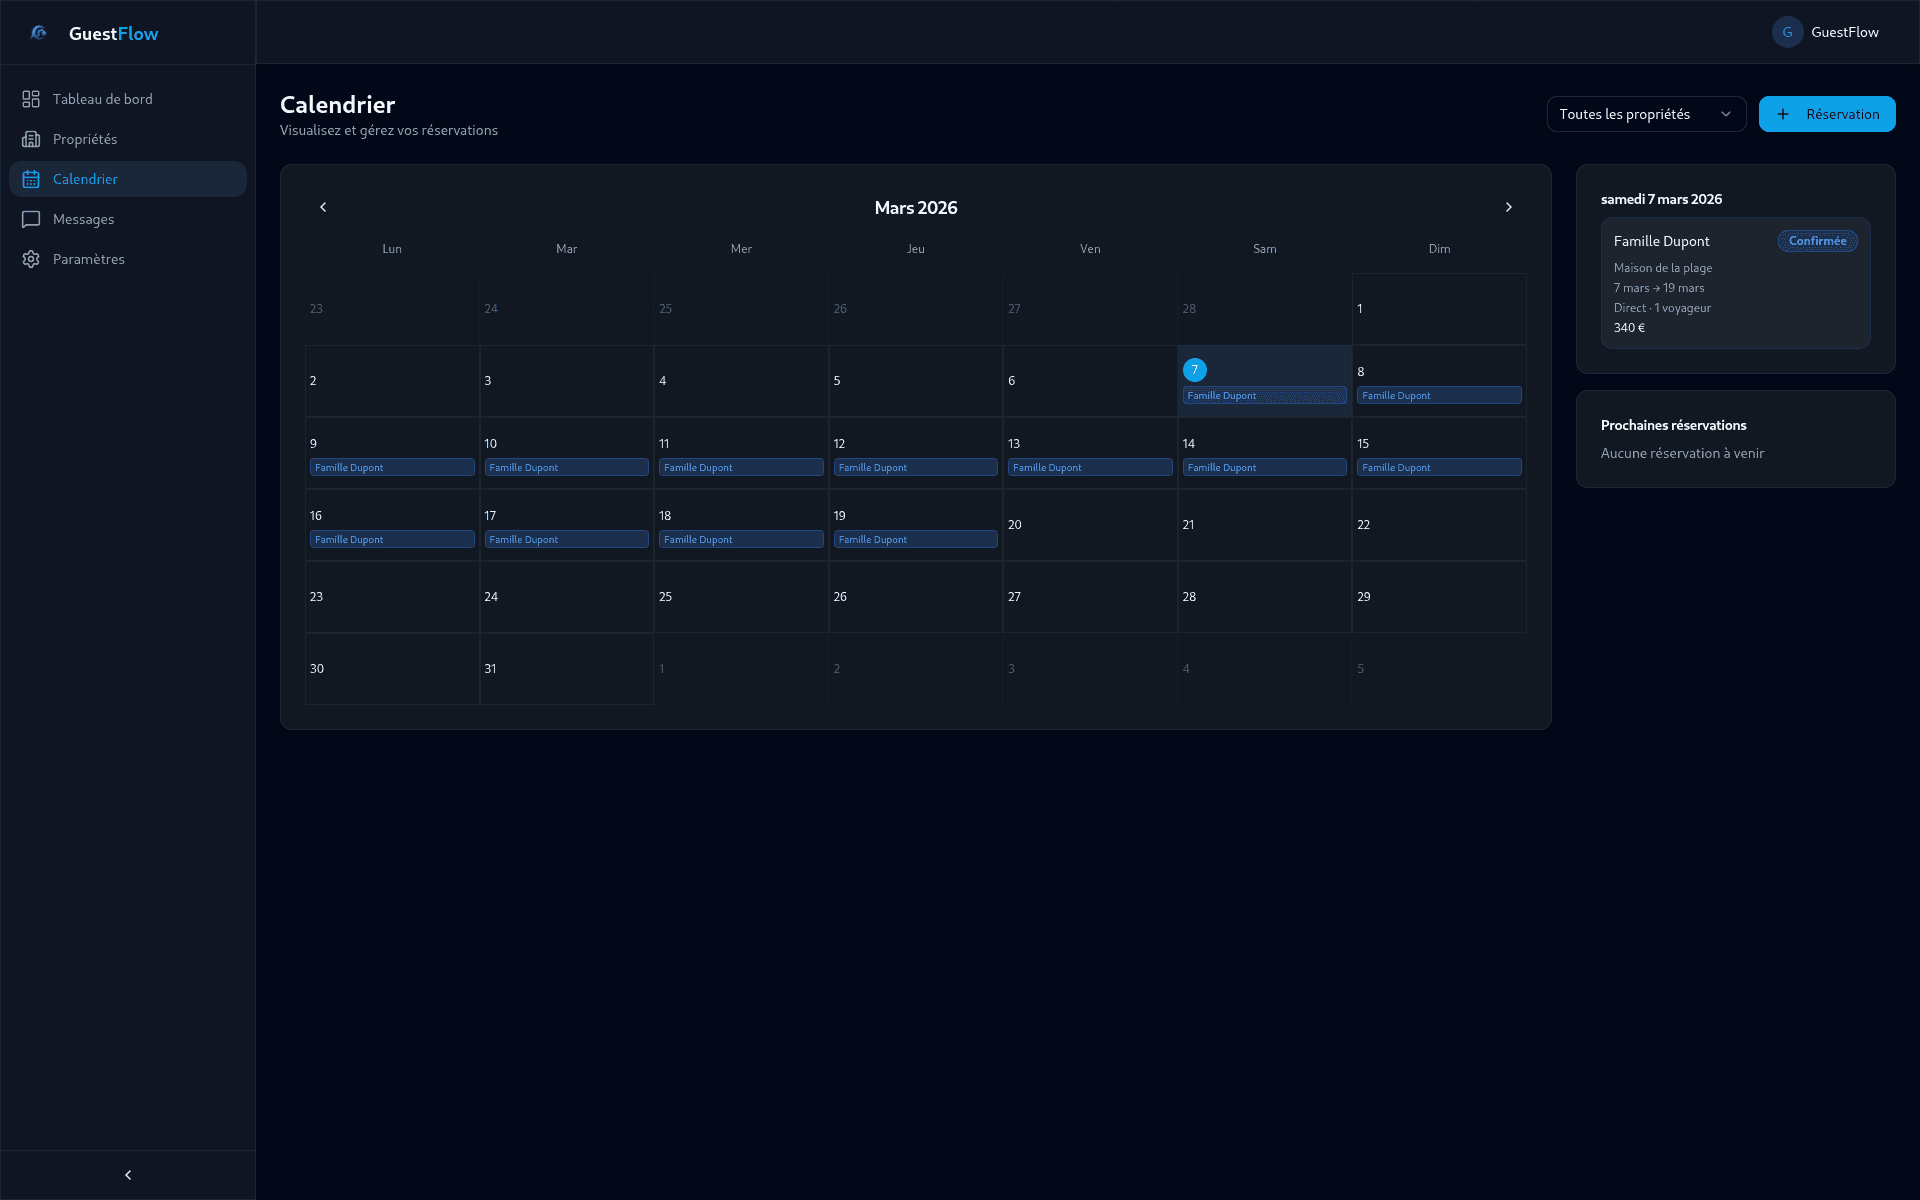Select Messages in sidebar menu
1920x1200 pixels.
(84, 219)
